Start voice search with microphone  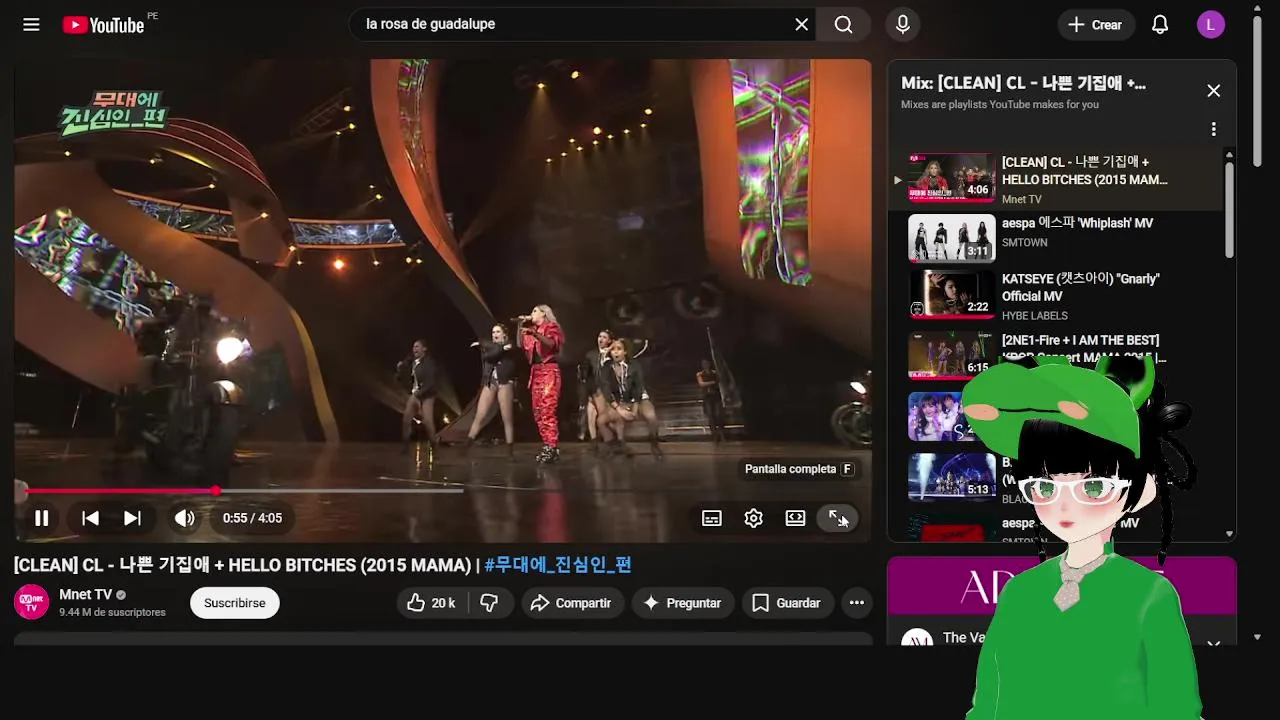pyautogui.click(x=903, y=25)
